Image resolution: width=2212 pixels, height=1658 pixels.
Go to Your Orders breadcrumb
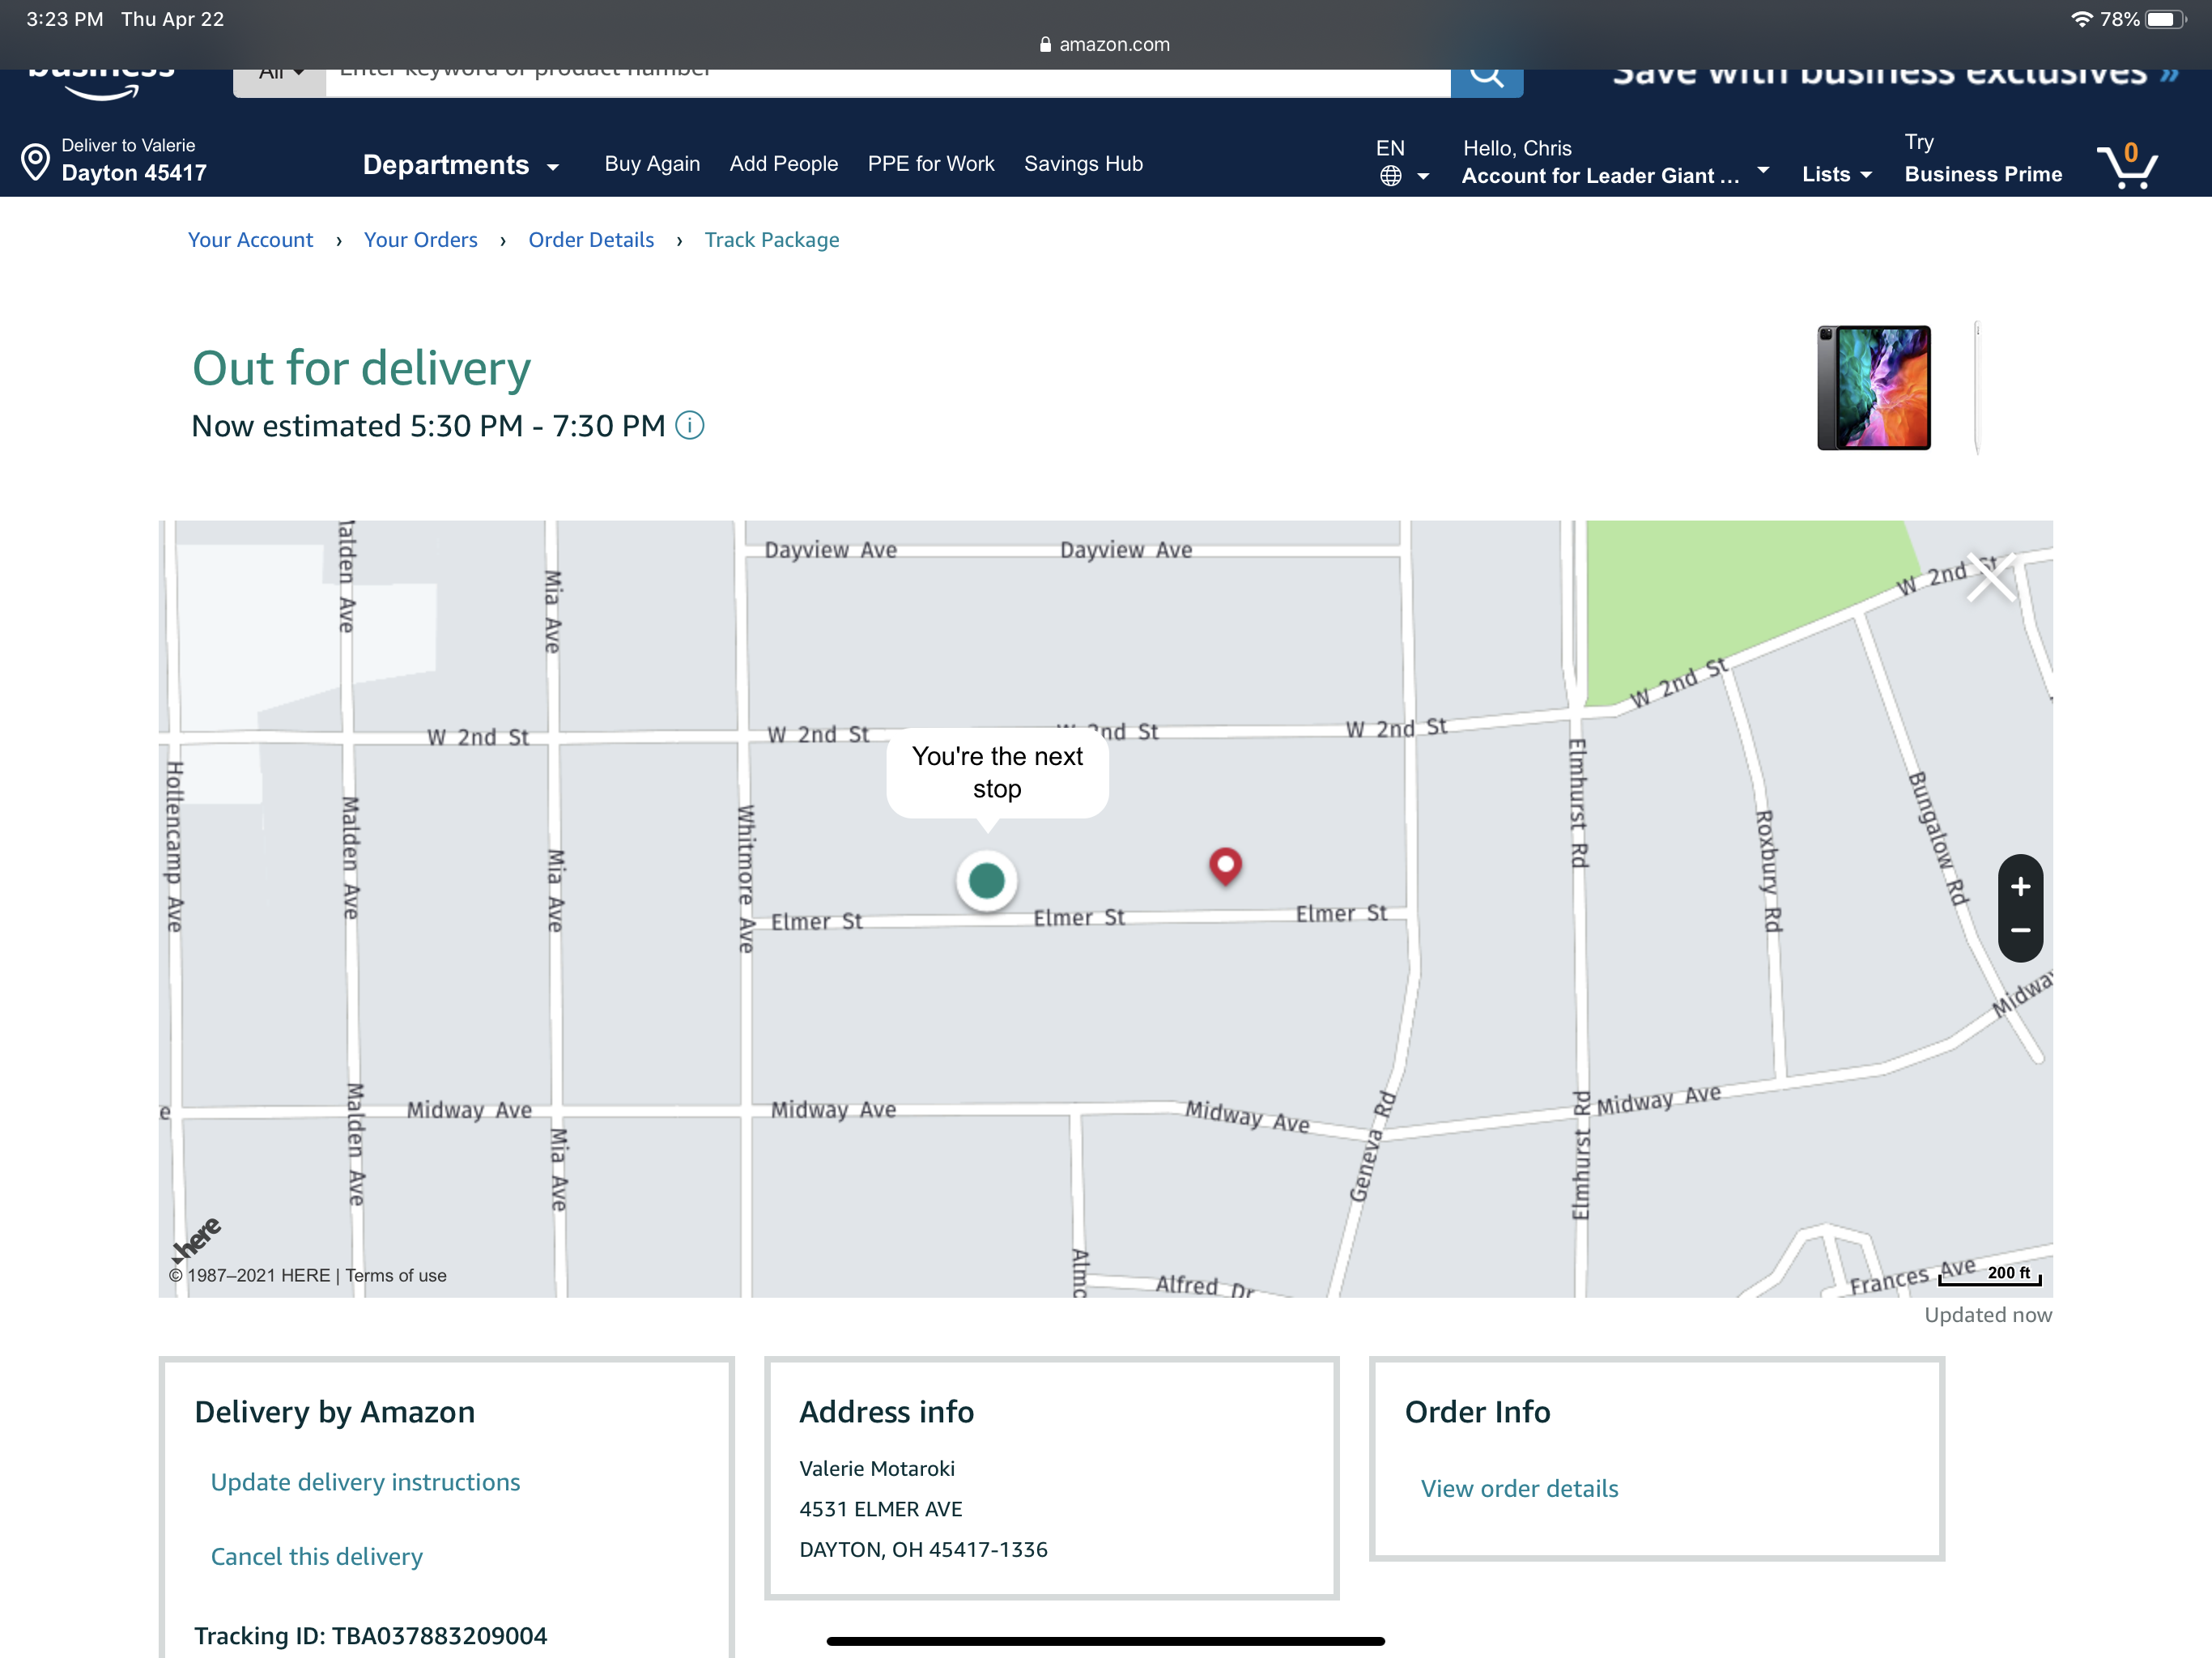pyautogui.click(x=420, y=240)
